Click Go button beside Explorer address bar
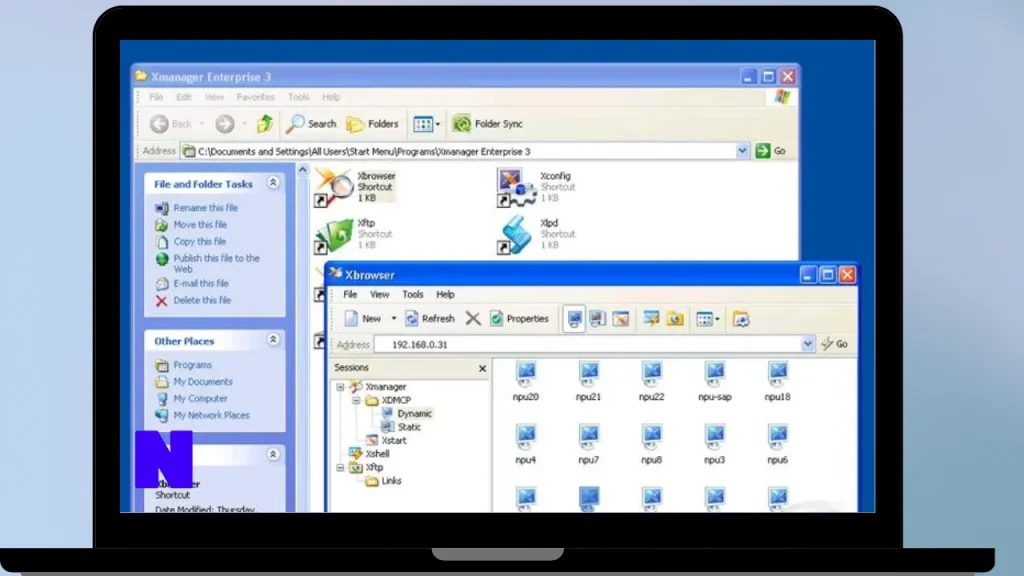The height and width of the screenshot is (576, 1024). point(771,151)
